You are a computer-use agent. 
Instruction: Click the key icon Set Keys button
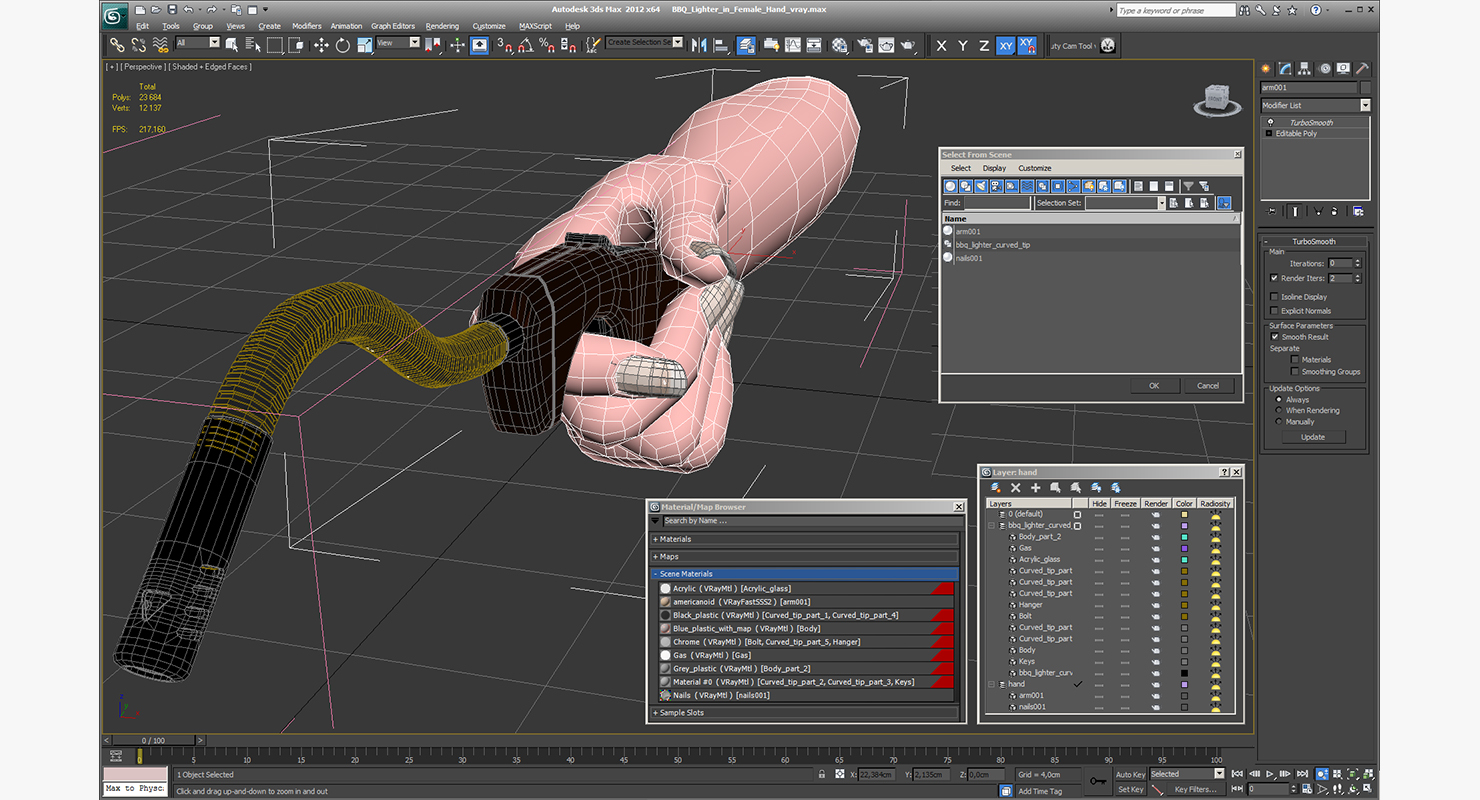click(x=1099, y=780)
